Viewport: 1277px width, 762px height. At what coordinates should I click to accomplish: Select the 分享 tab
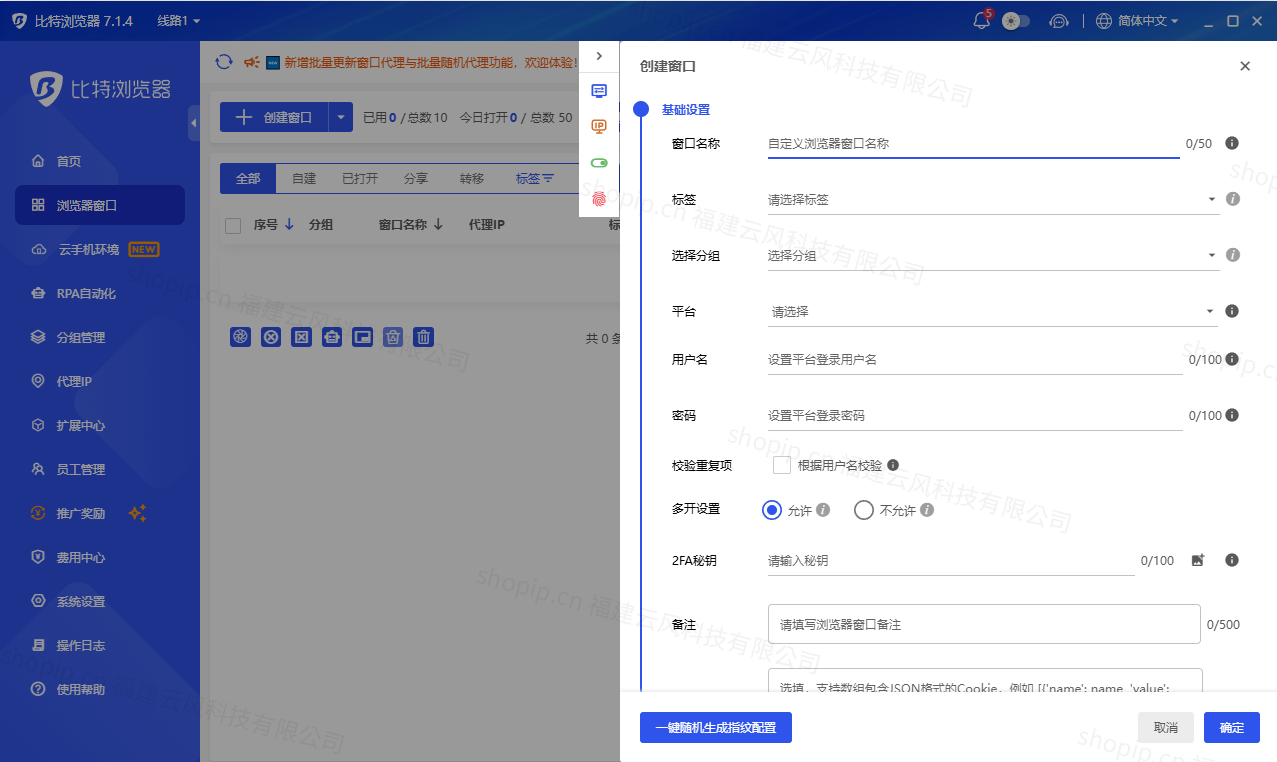[x=416, y=178]
